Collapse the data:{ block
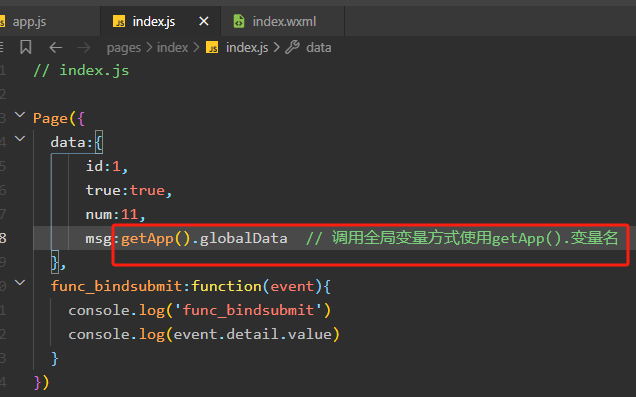This screenshot has width=636, height=397. (19, 139)
